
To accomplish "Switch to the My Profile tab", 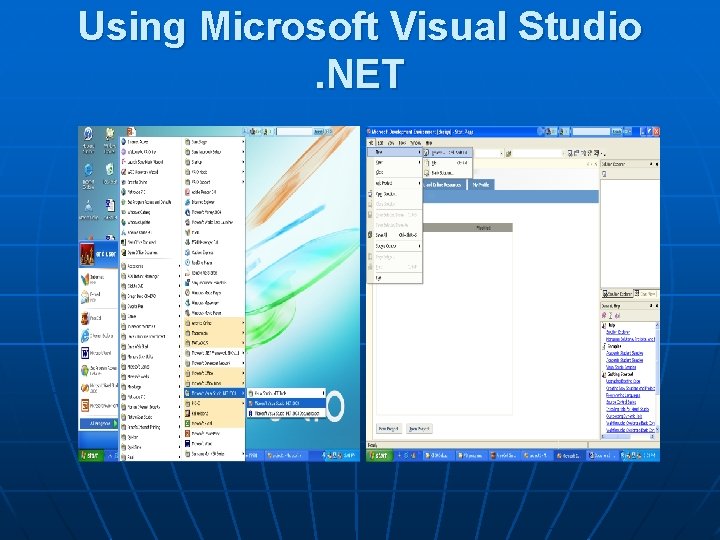I will pos(481,185).
